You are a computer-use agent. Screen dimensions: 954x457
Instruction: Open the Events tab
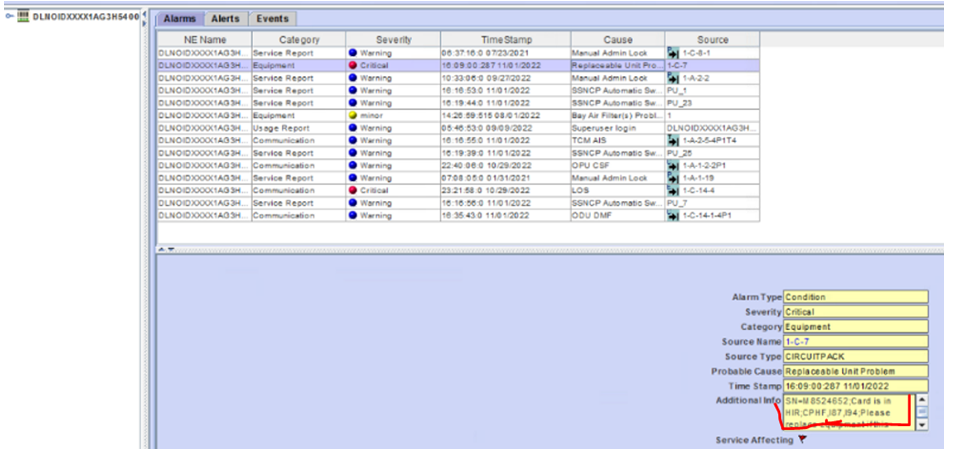coord(272,19)
